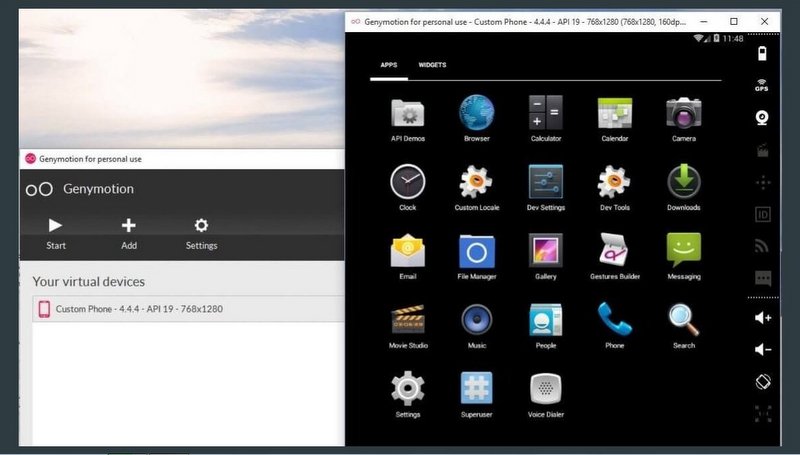Open the Calendar app

point(614,118)
